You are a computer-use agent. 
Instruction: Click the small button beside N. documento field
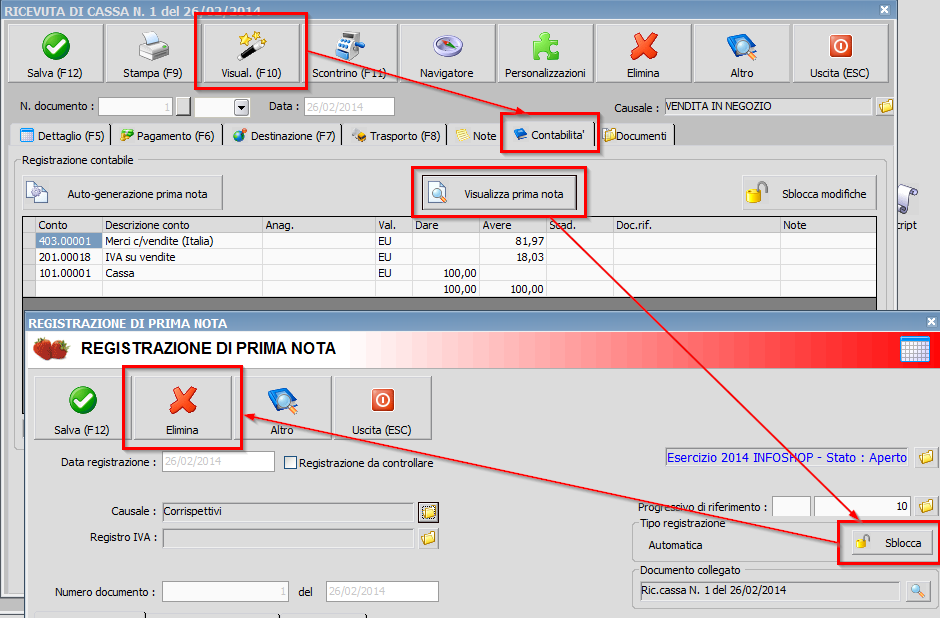click(x=183, y=107)
